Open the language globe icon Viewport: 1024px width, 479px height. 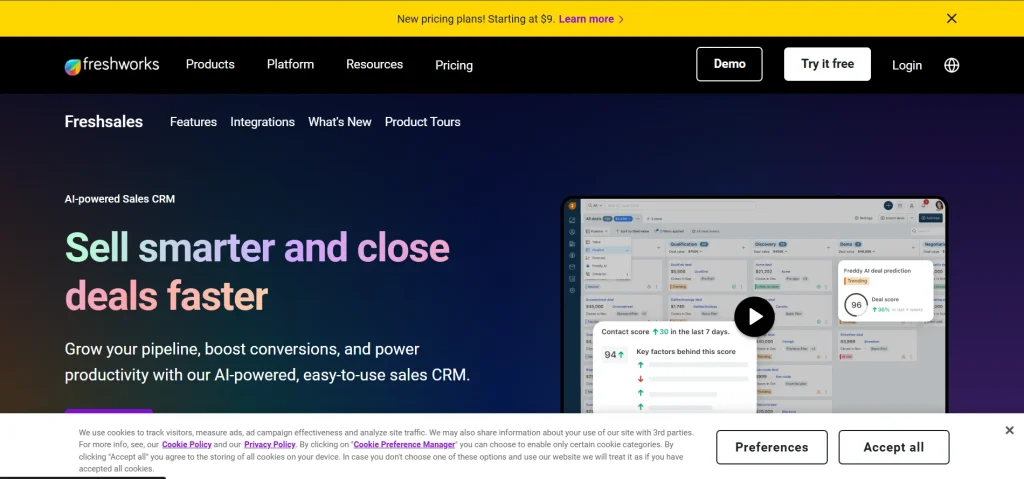click(x=951, y=65)
